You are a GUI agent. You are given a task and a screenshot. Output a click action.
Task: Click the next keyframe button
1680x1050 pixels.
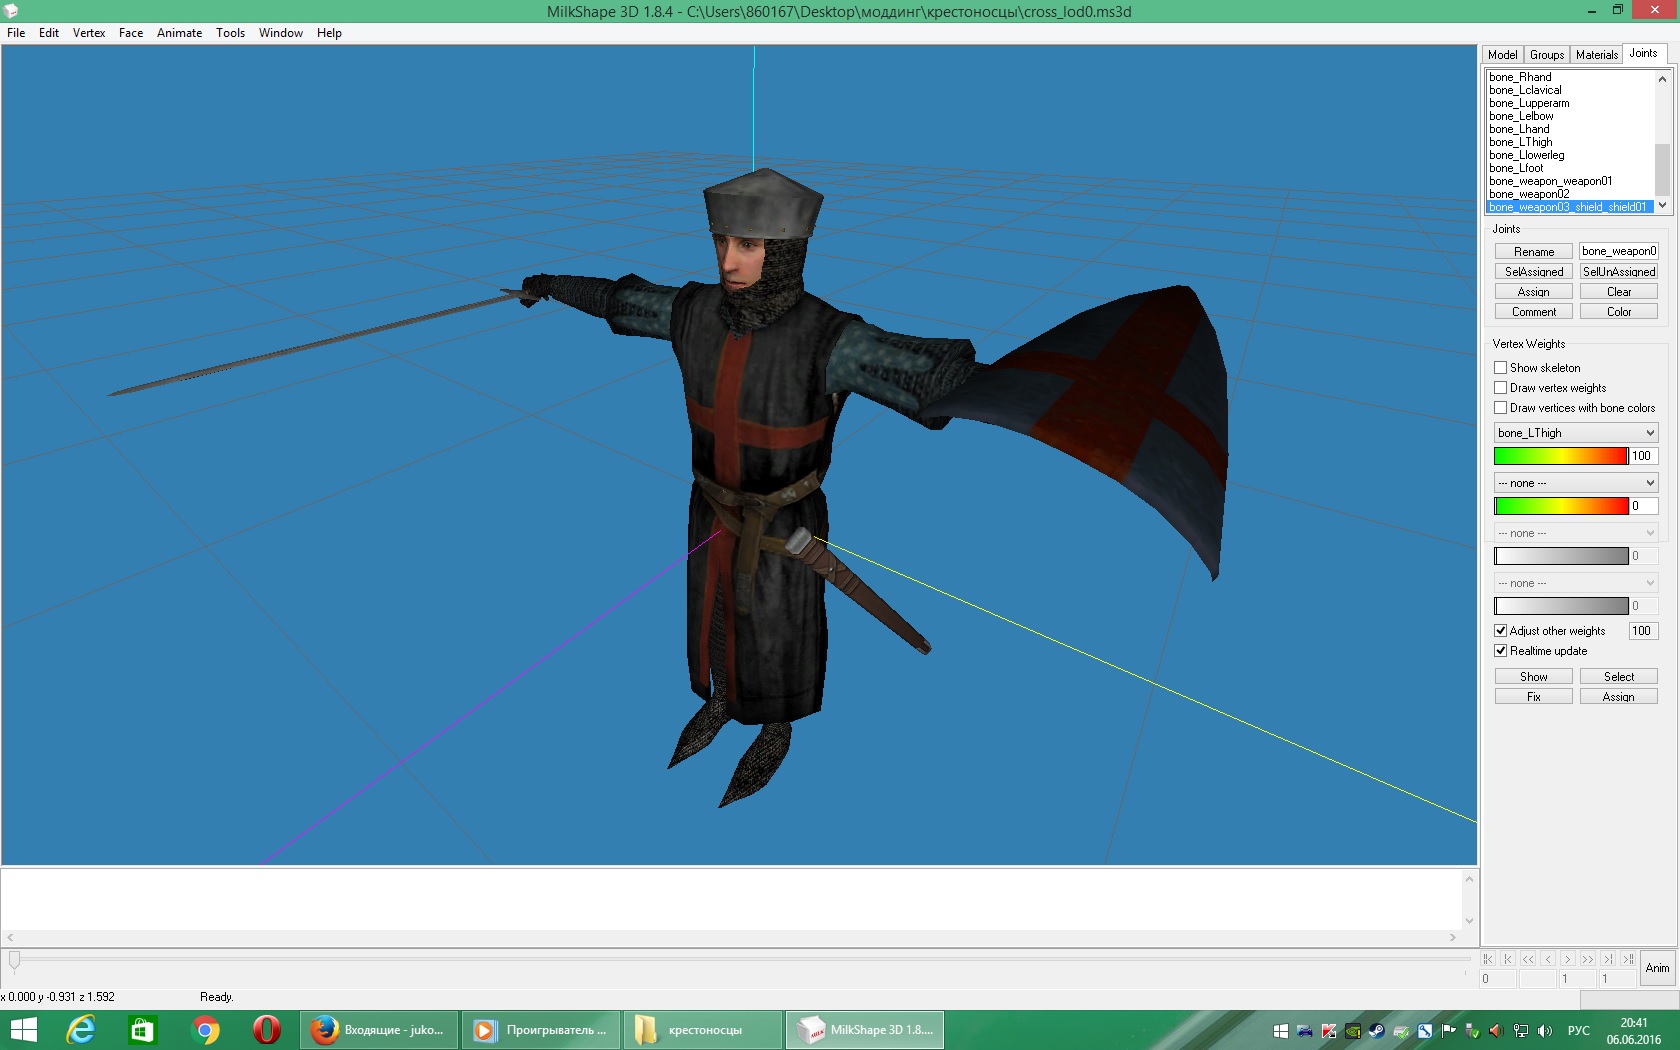pos(1608,959)
